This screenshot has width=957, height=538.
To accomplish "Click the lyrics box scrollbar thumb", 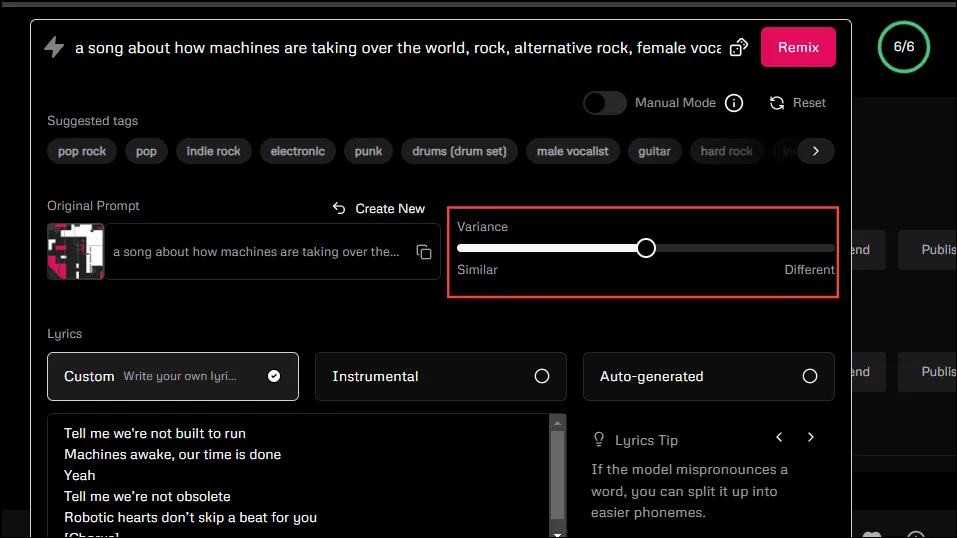I will point(557,474).
